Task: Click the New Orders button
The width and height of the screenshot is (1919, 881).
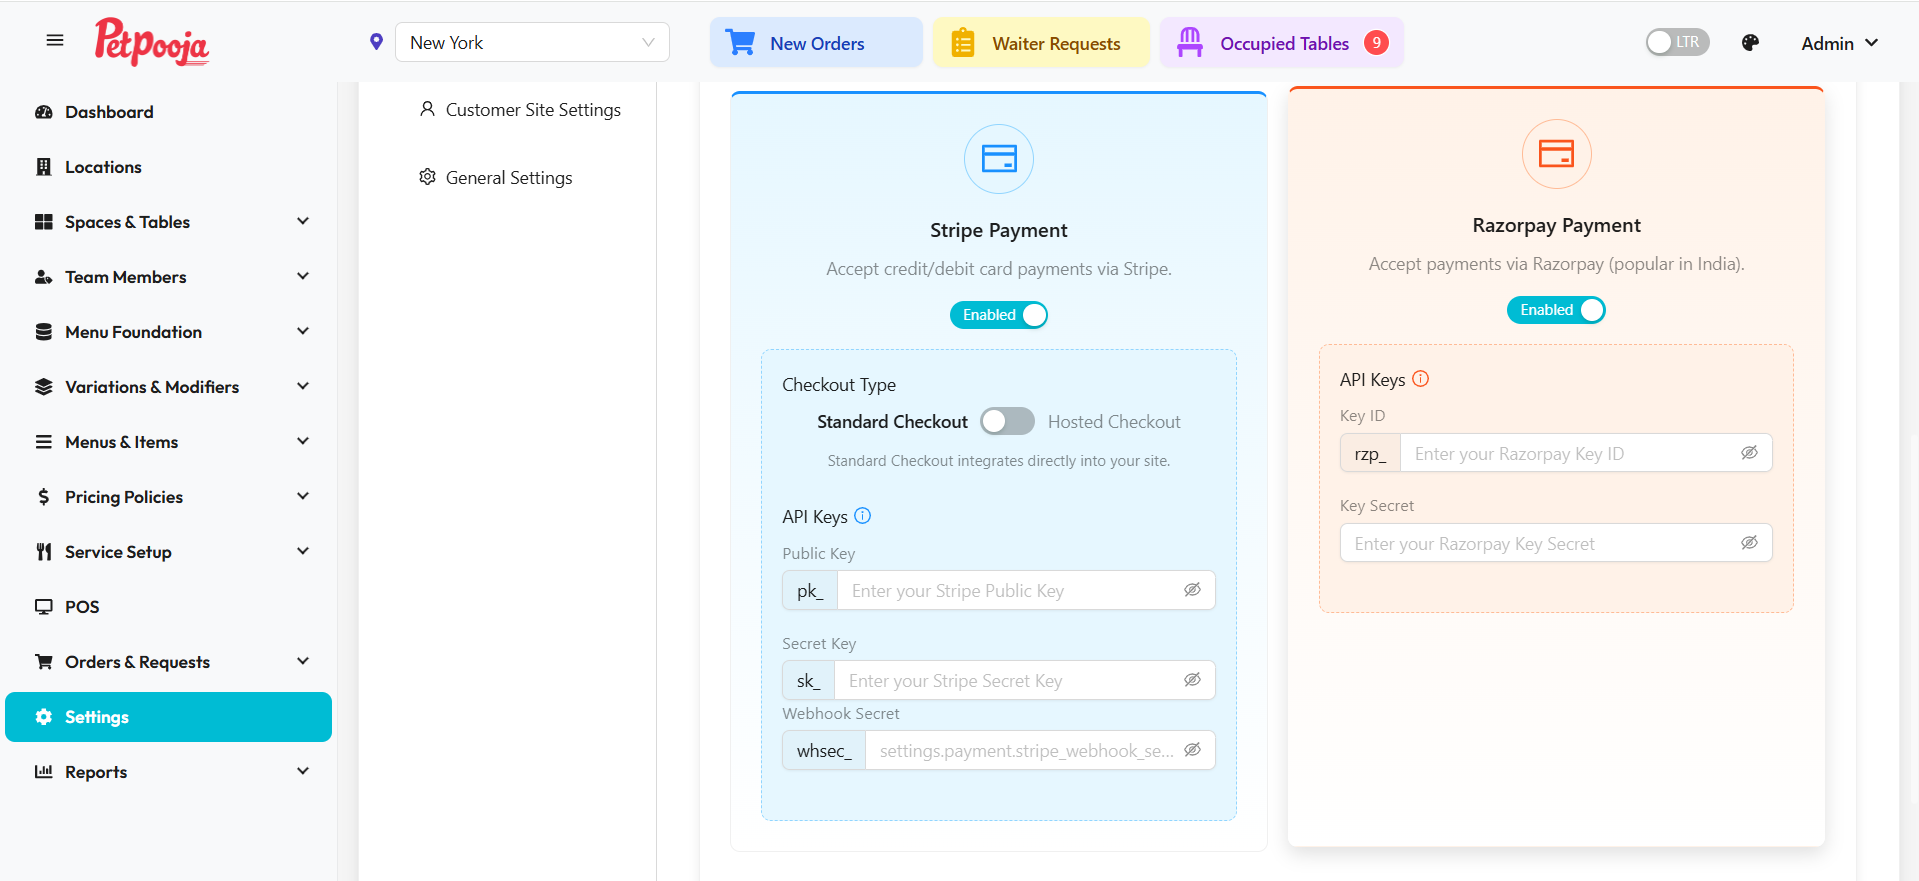Action: pos(816,43)
